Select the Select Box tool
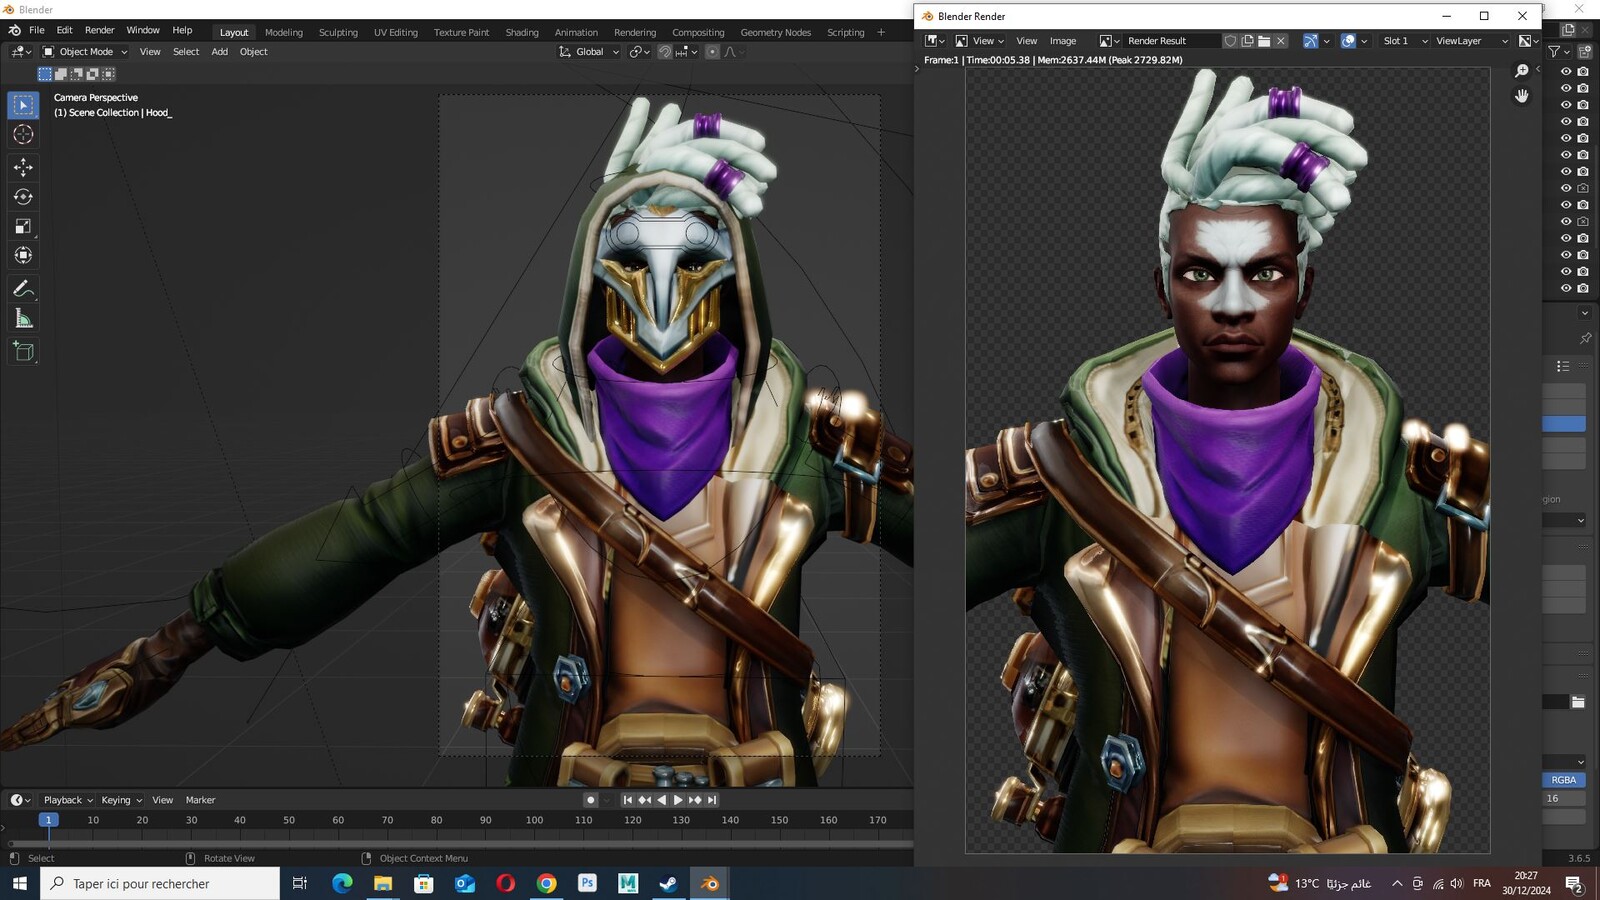The image size is (1600, 900). (x=23, y=105)
